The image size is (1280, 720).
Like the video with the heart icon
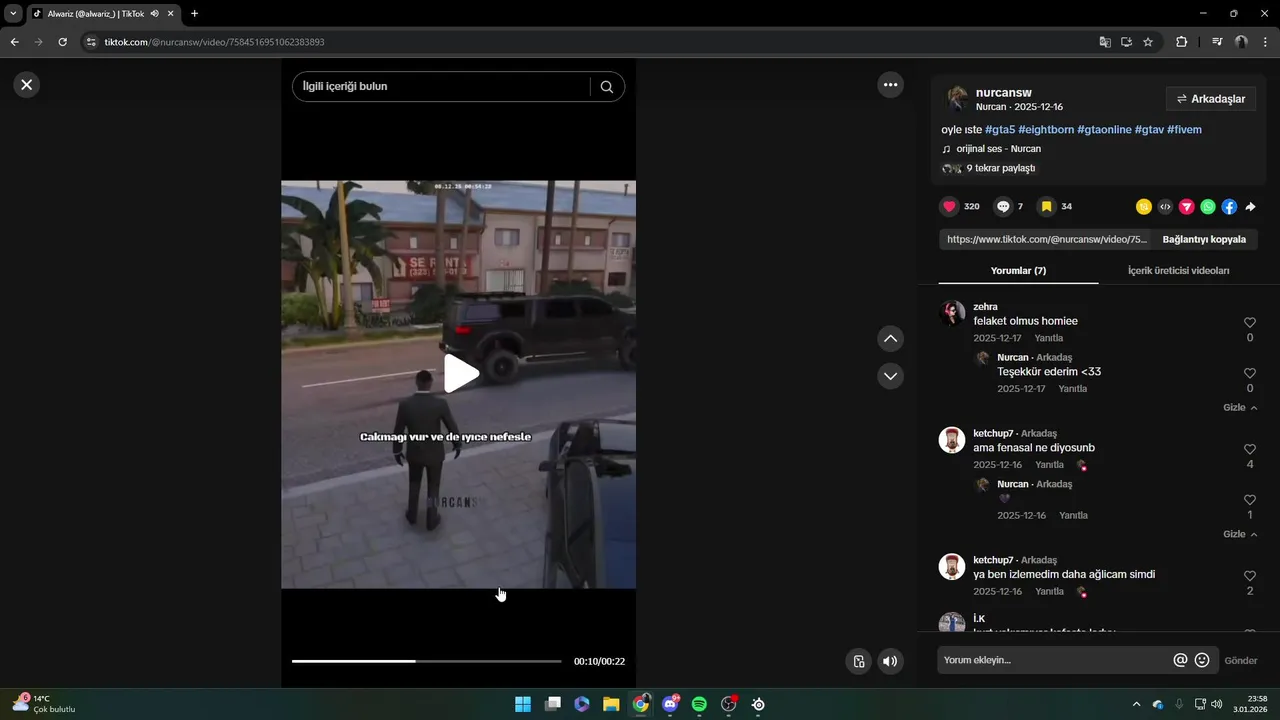click(949, 207)
